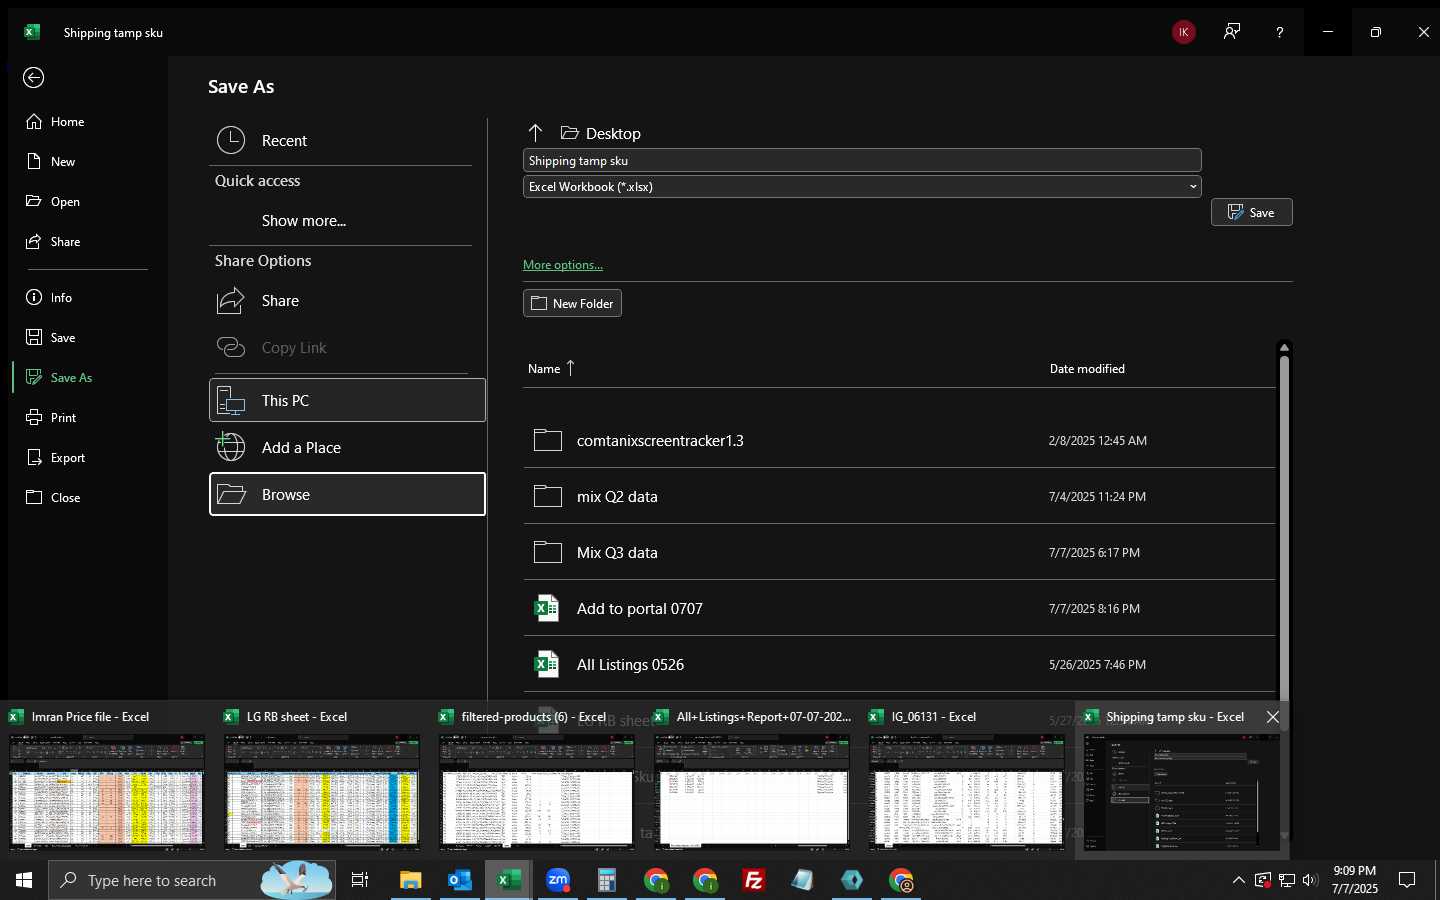This screenshot has height=900, width=1440.
Task: Open the notification center icon
Action: click(1407, 880)
